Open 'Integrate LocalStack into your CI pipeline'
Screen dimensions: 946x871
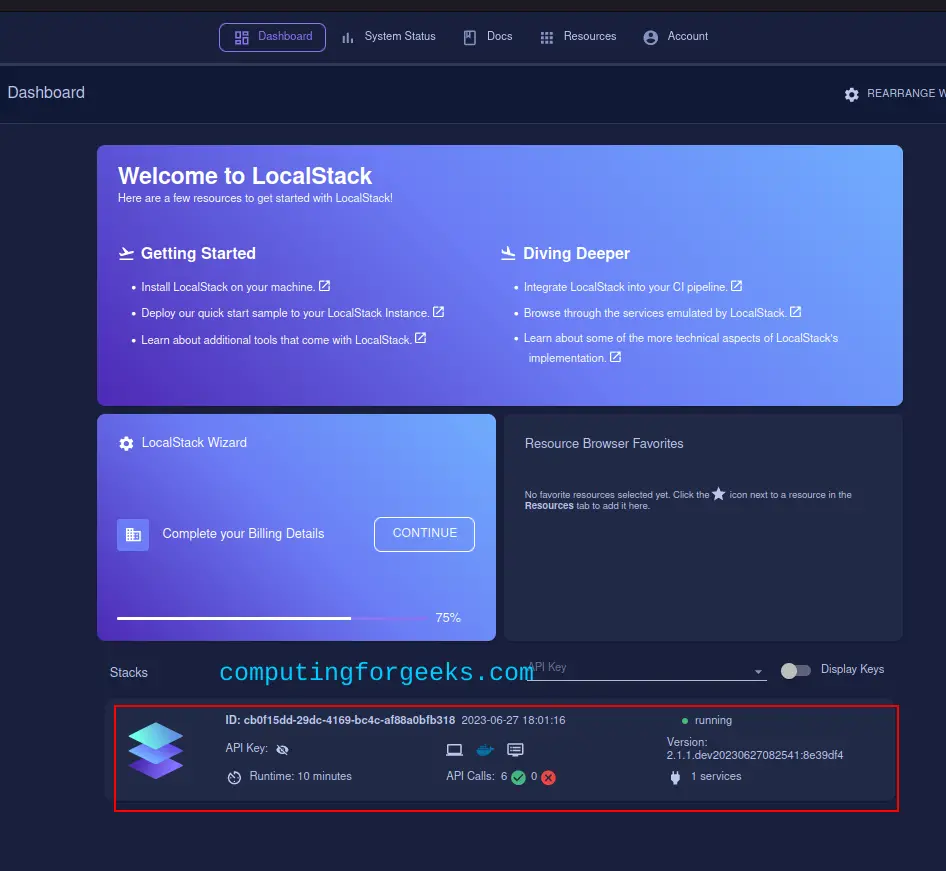coord(625,287)
